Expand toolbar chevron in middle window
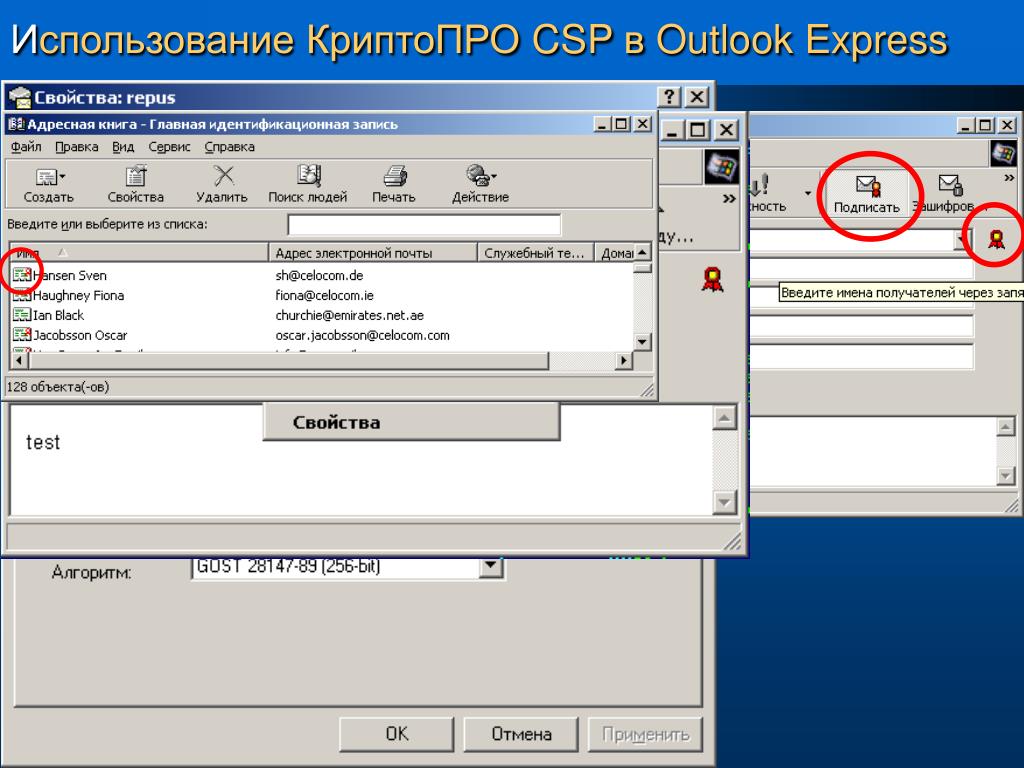The image size is (1024, 768). coord(729,199)
